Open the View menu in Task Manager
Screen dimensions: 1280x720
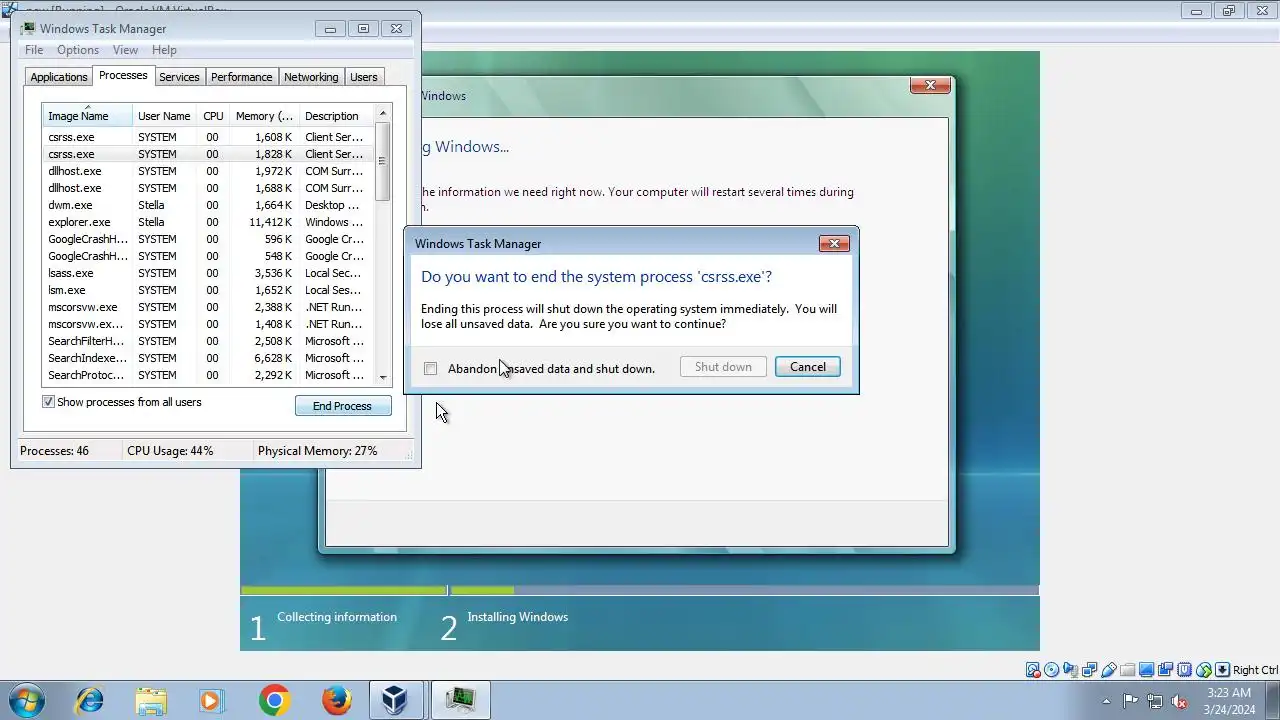(125, 50)
